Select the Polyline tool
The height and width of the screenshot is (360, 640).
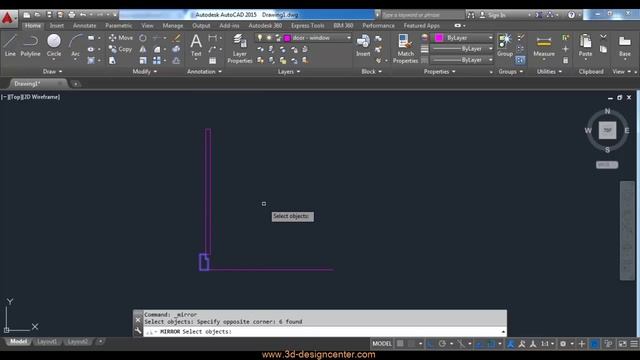pos(31,45)
